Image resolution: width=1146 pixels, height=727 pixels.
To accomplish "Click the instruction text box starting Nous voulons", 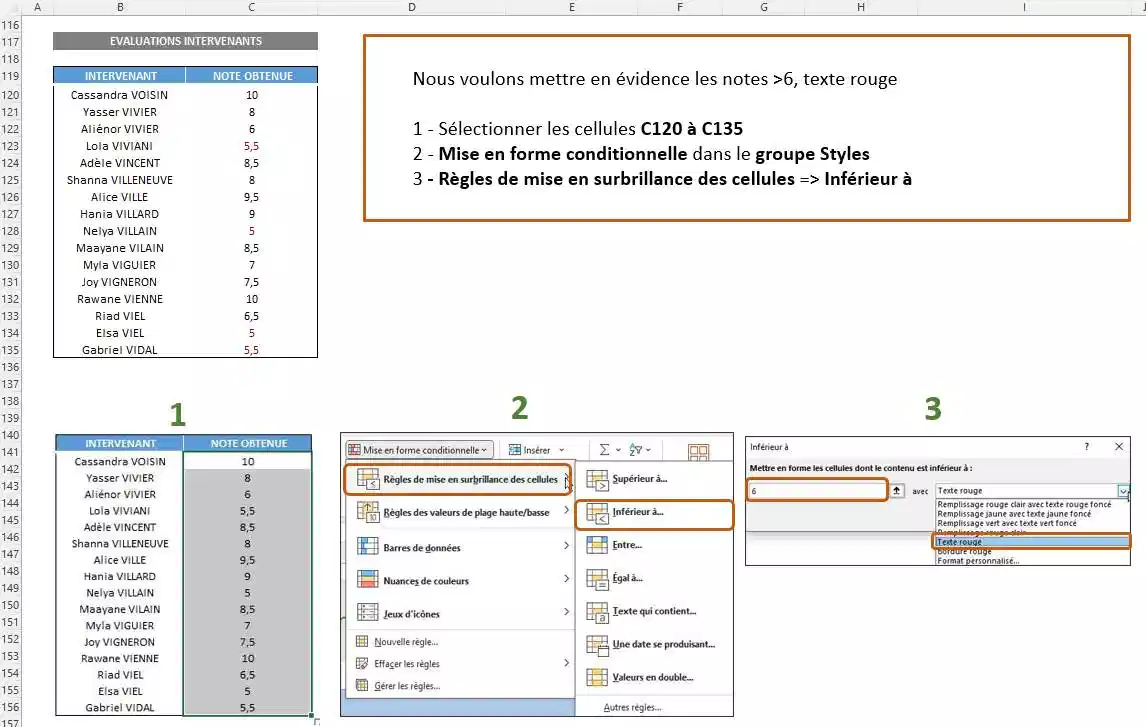I will pos(747,128).
